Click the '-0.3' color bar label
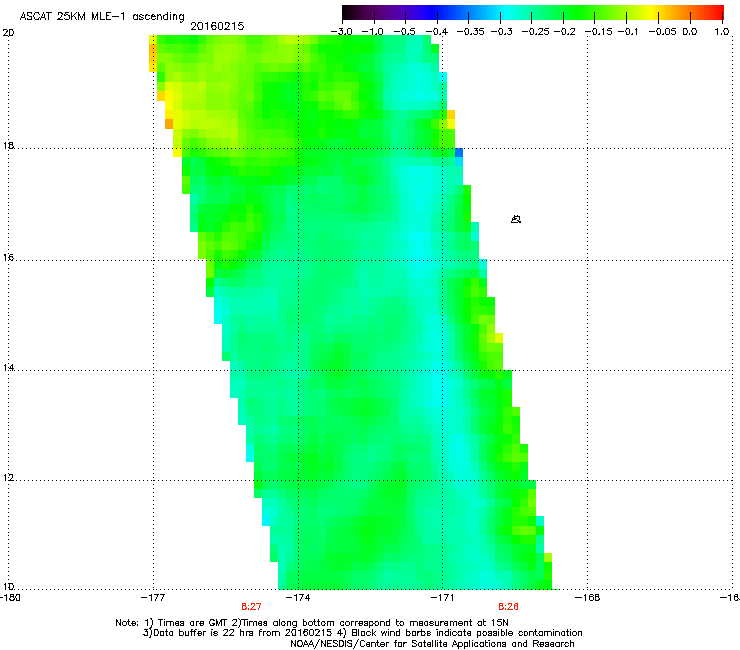 [x=502, y=32]
